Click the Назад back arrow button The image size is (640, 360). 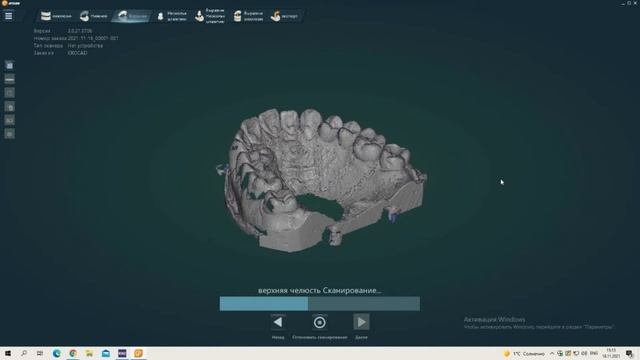point(278,322)
